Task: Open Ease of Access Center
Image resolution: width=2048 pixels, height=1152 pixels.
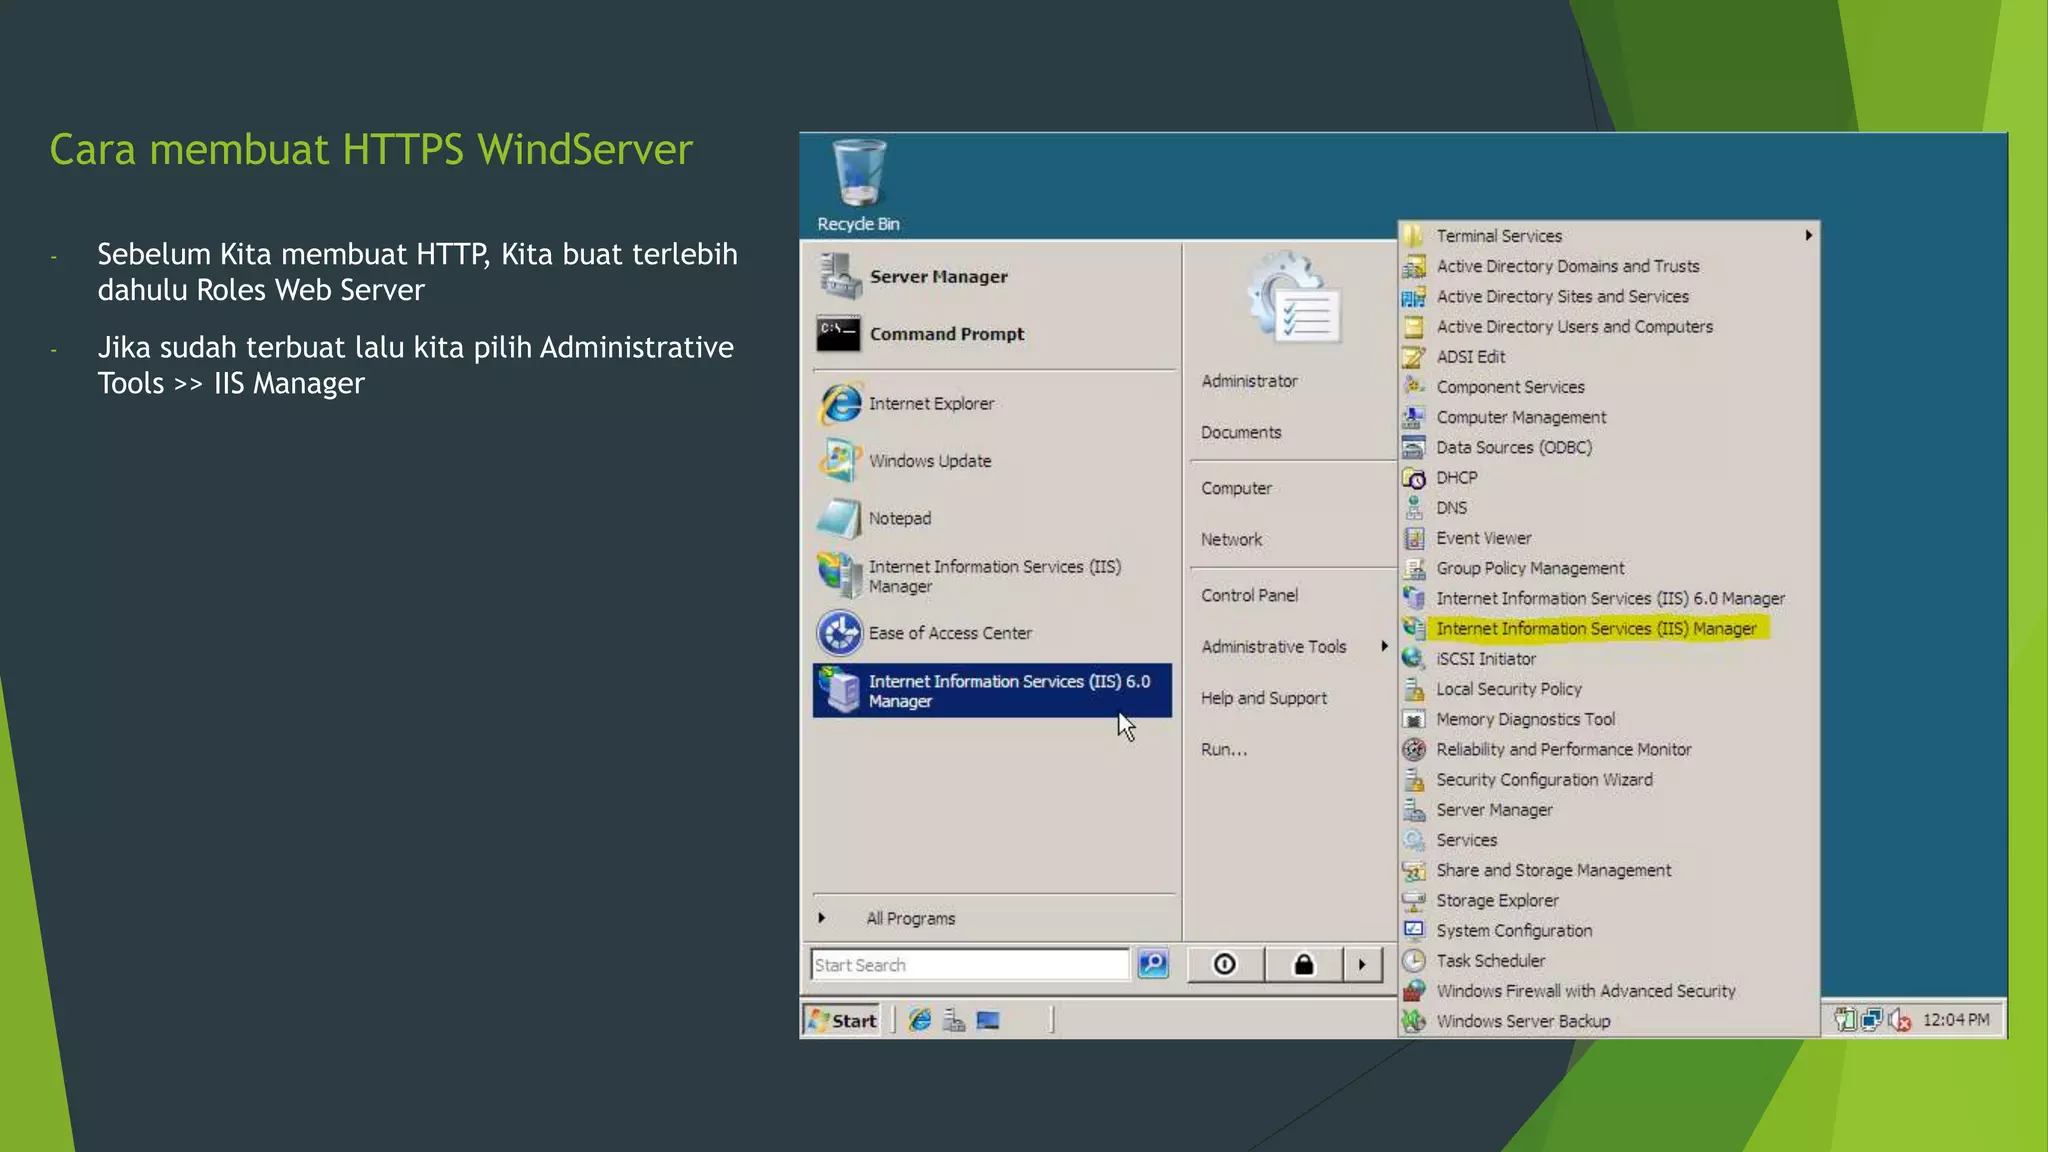Action: [x=949, y=633]
